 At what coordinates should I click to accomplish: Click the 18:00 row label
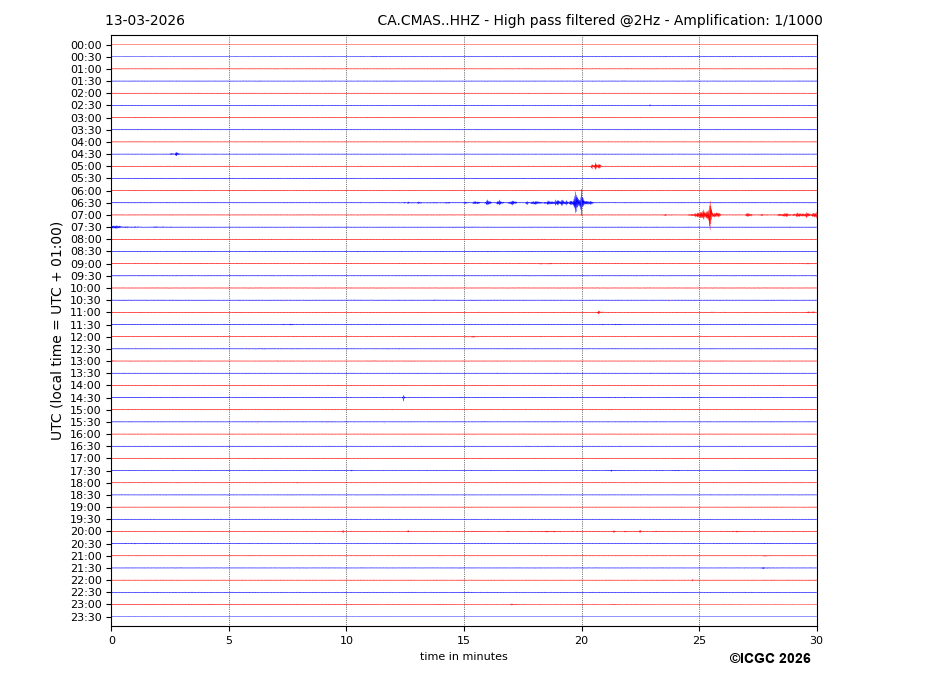(x=86, y=483)
